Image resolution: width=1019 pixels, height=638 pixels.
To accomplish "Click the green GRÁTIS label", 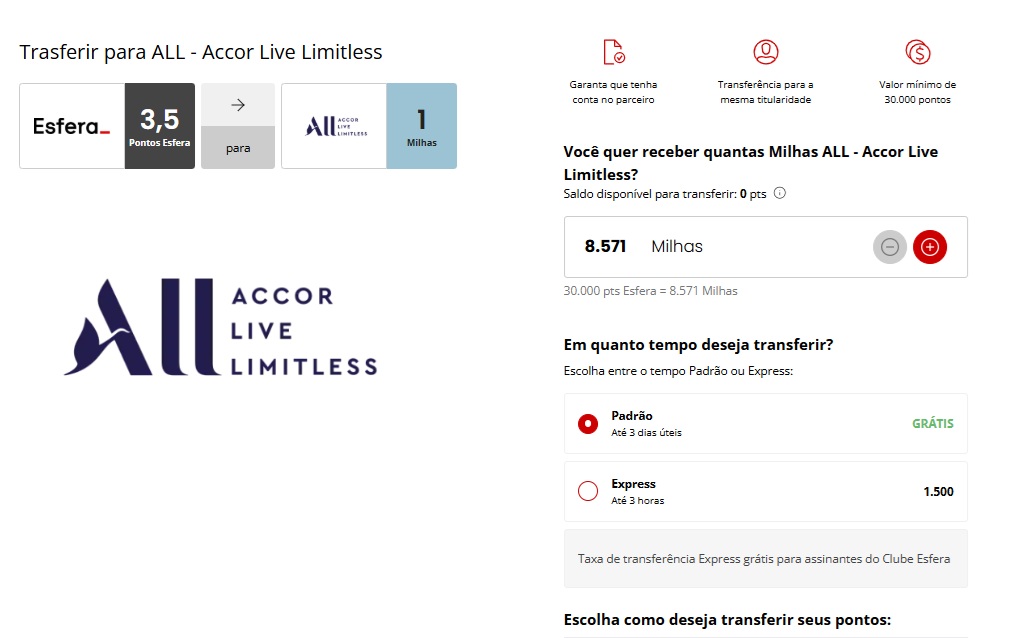I will [932, 424].
